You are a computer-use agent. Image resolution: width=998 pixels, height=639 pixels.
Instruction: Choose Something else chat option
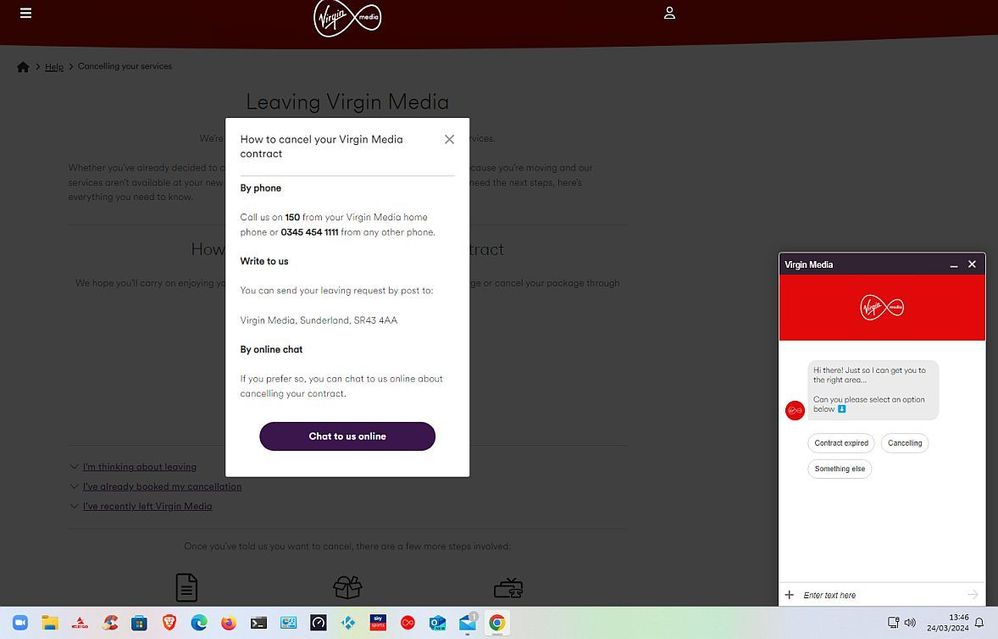click(840, 469)
